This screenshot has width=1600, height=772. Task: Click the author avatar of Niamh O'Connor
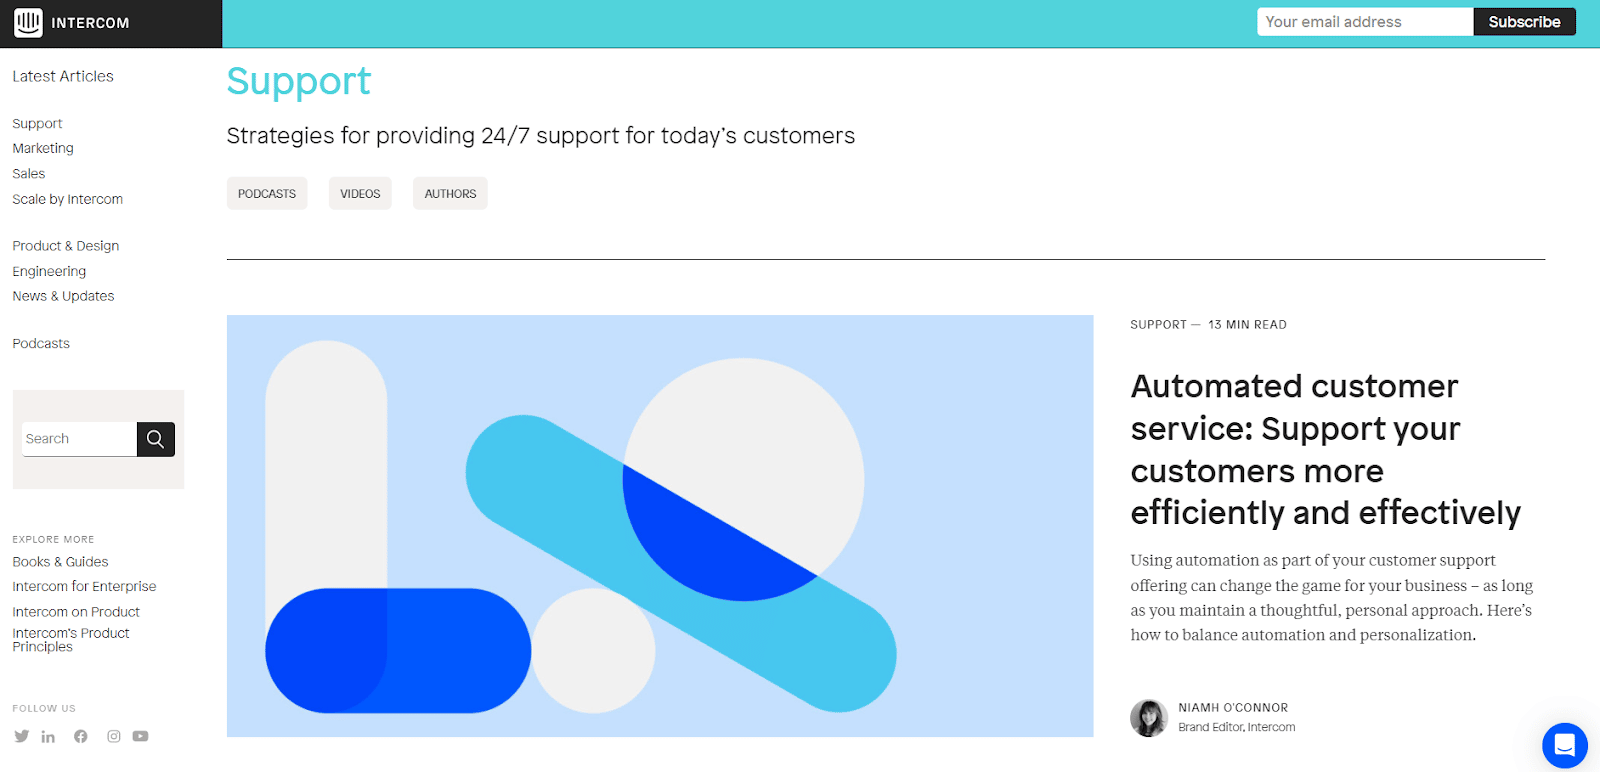click(x=1148, y=718)
